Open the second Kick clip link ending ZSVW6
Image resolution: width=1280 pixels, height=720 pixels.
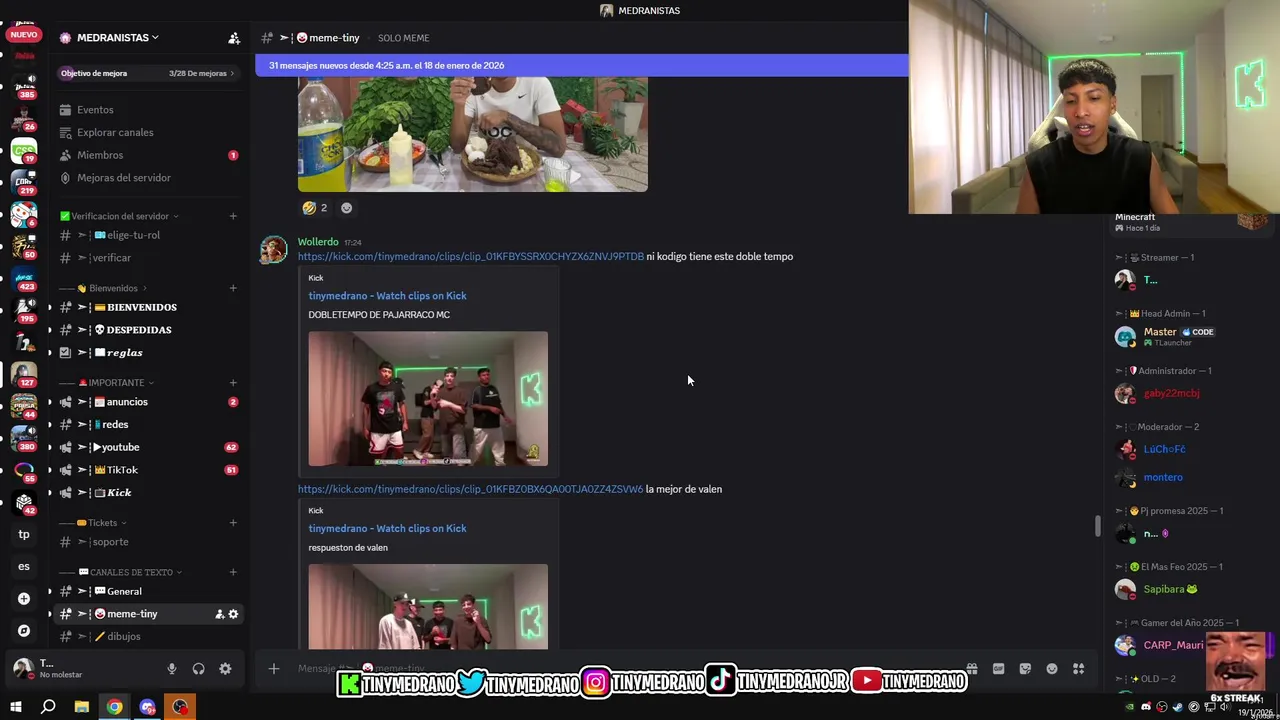[470, 489]
